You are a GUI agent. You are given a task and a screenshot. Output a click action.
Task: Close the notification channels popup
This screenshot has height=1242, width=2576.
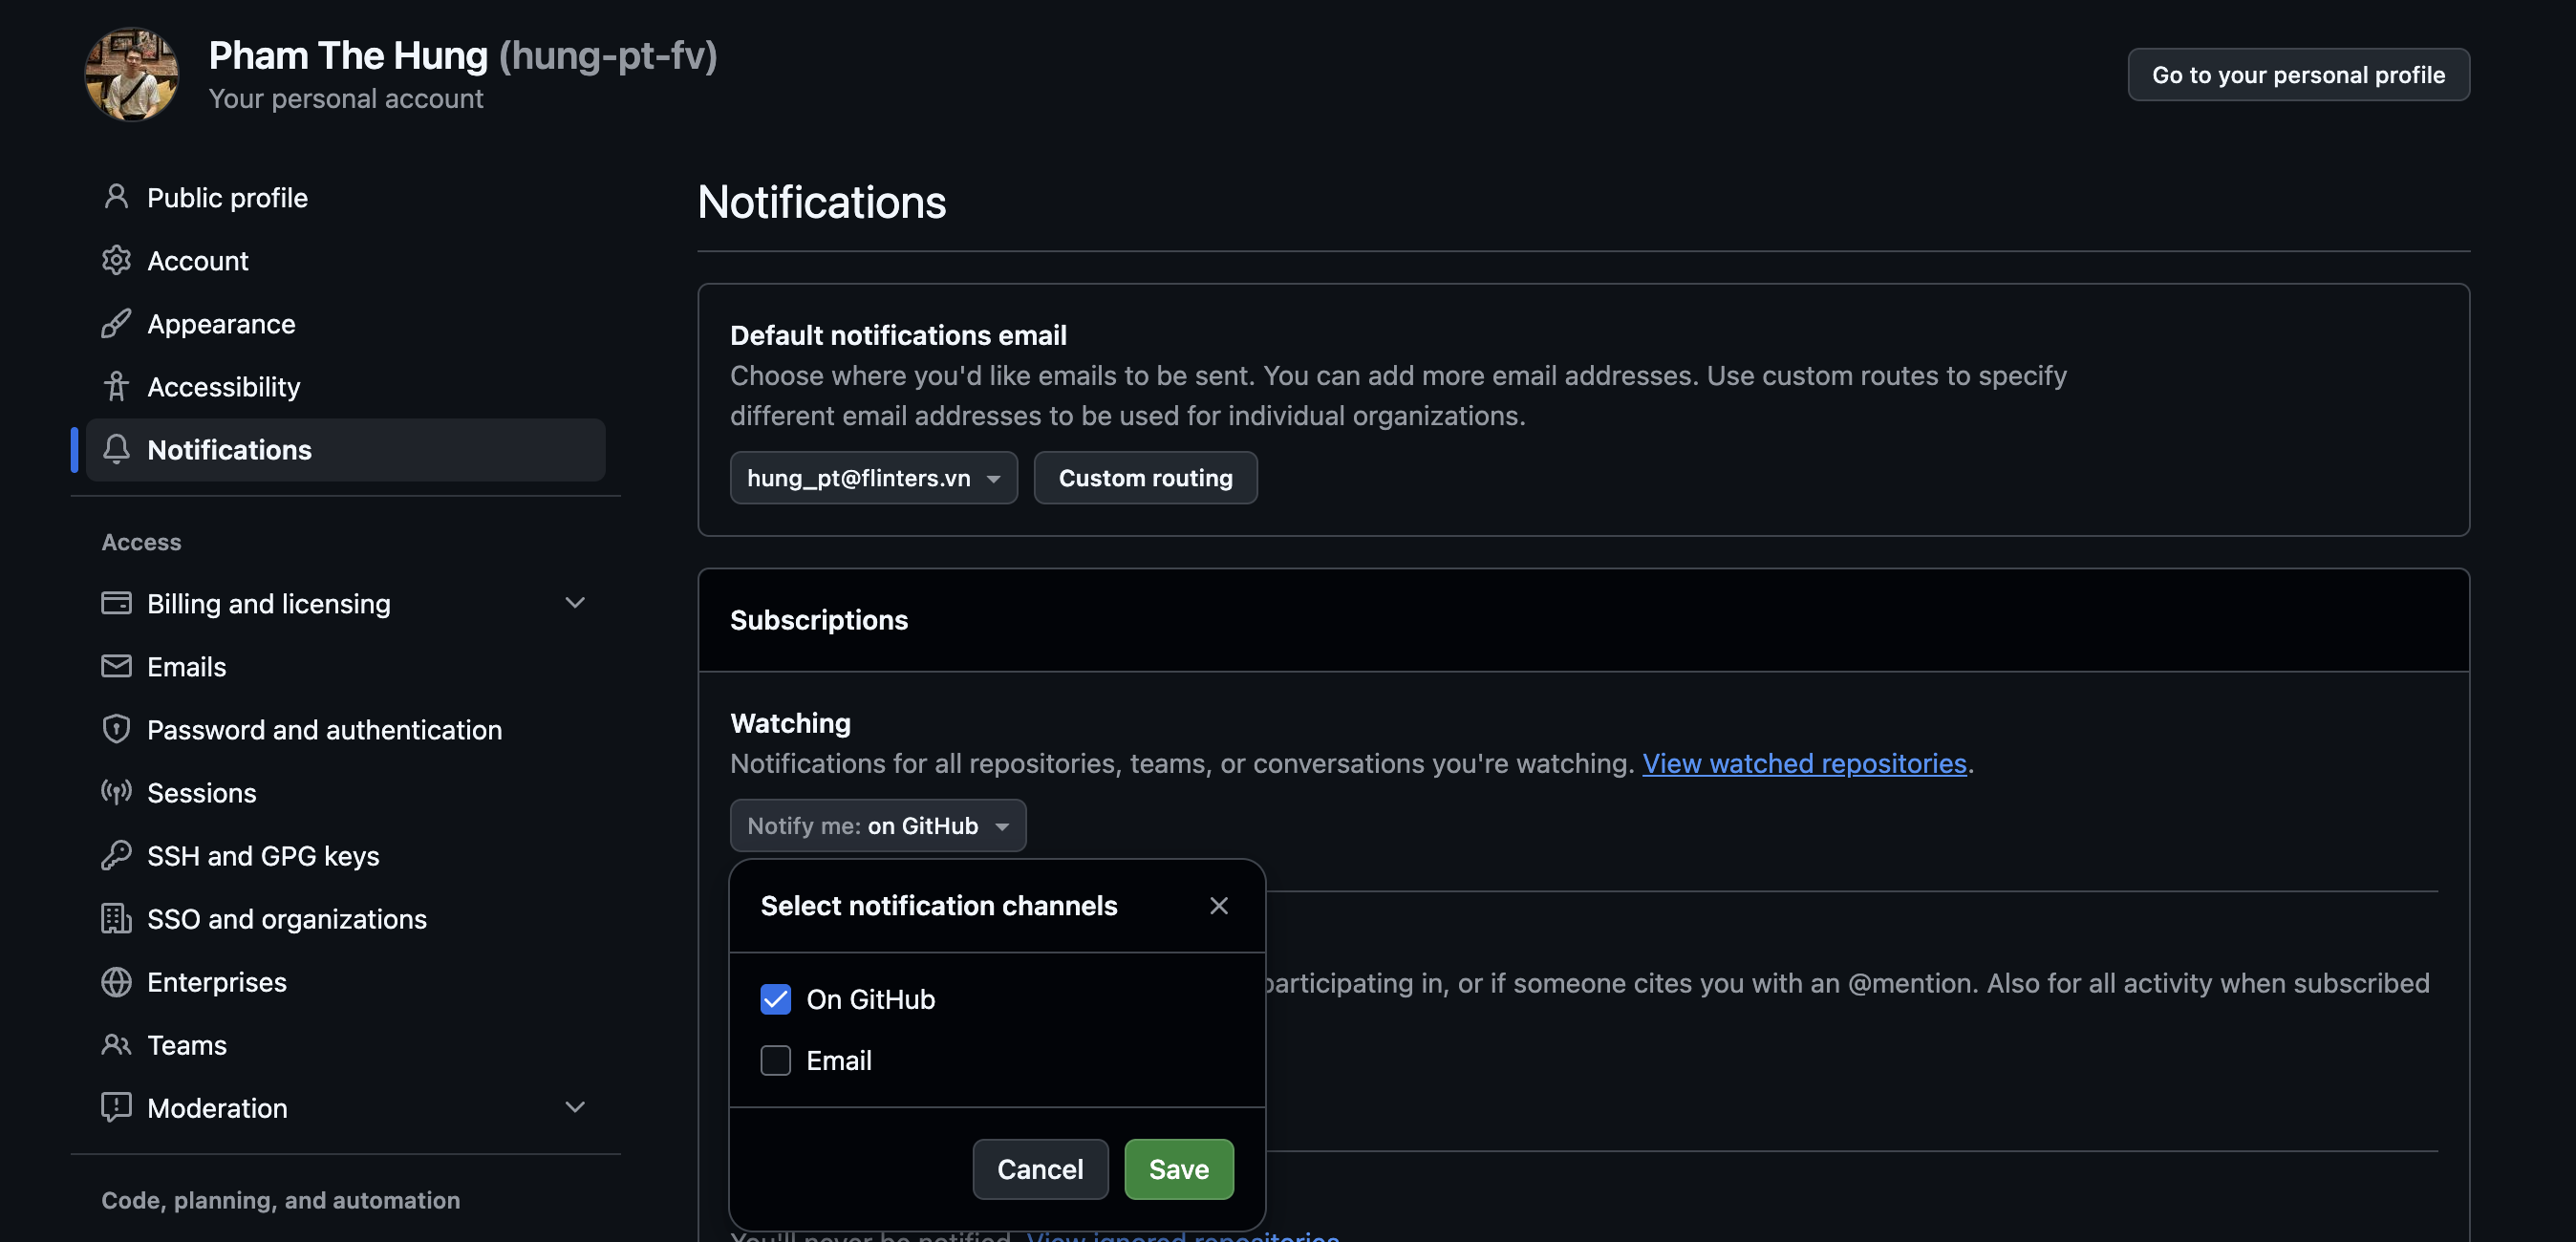(x=1218, y=905)
